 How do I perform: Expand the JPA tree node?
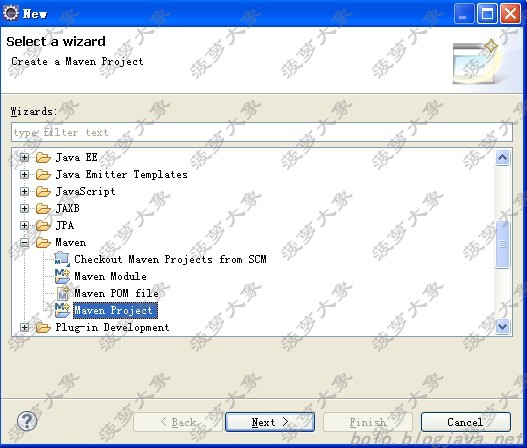click(x=24, y=225)
